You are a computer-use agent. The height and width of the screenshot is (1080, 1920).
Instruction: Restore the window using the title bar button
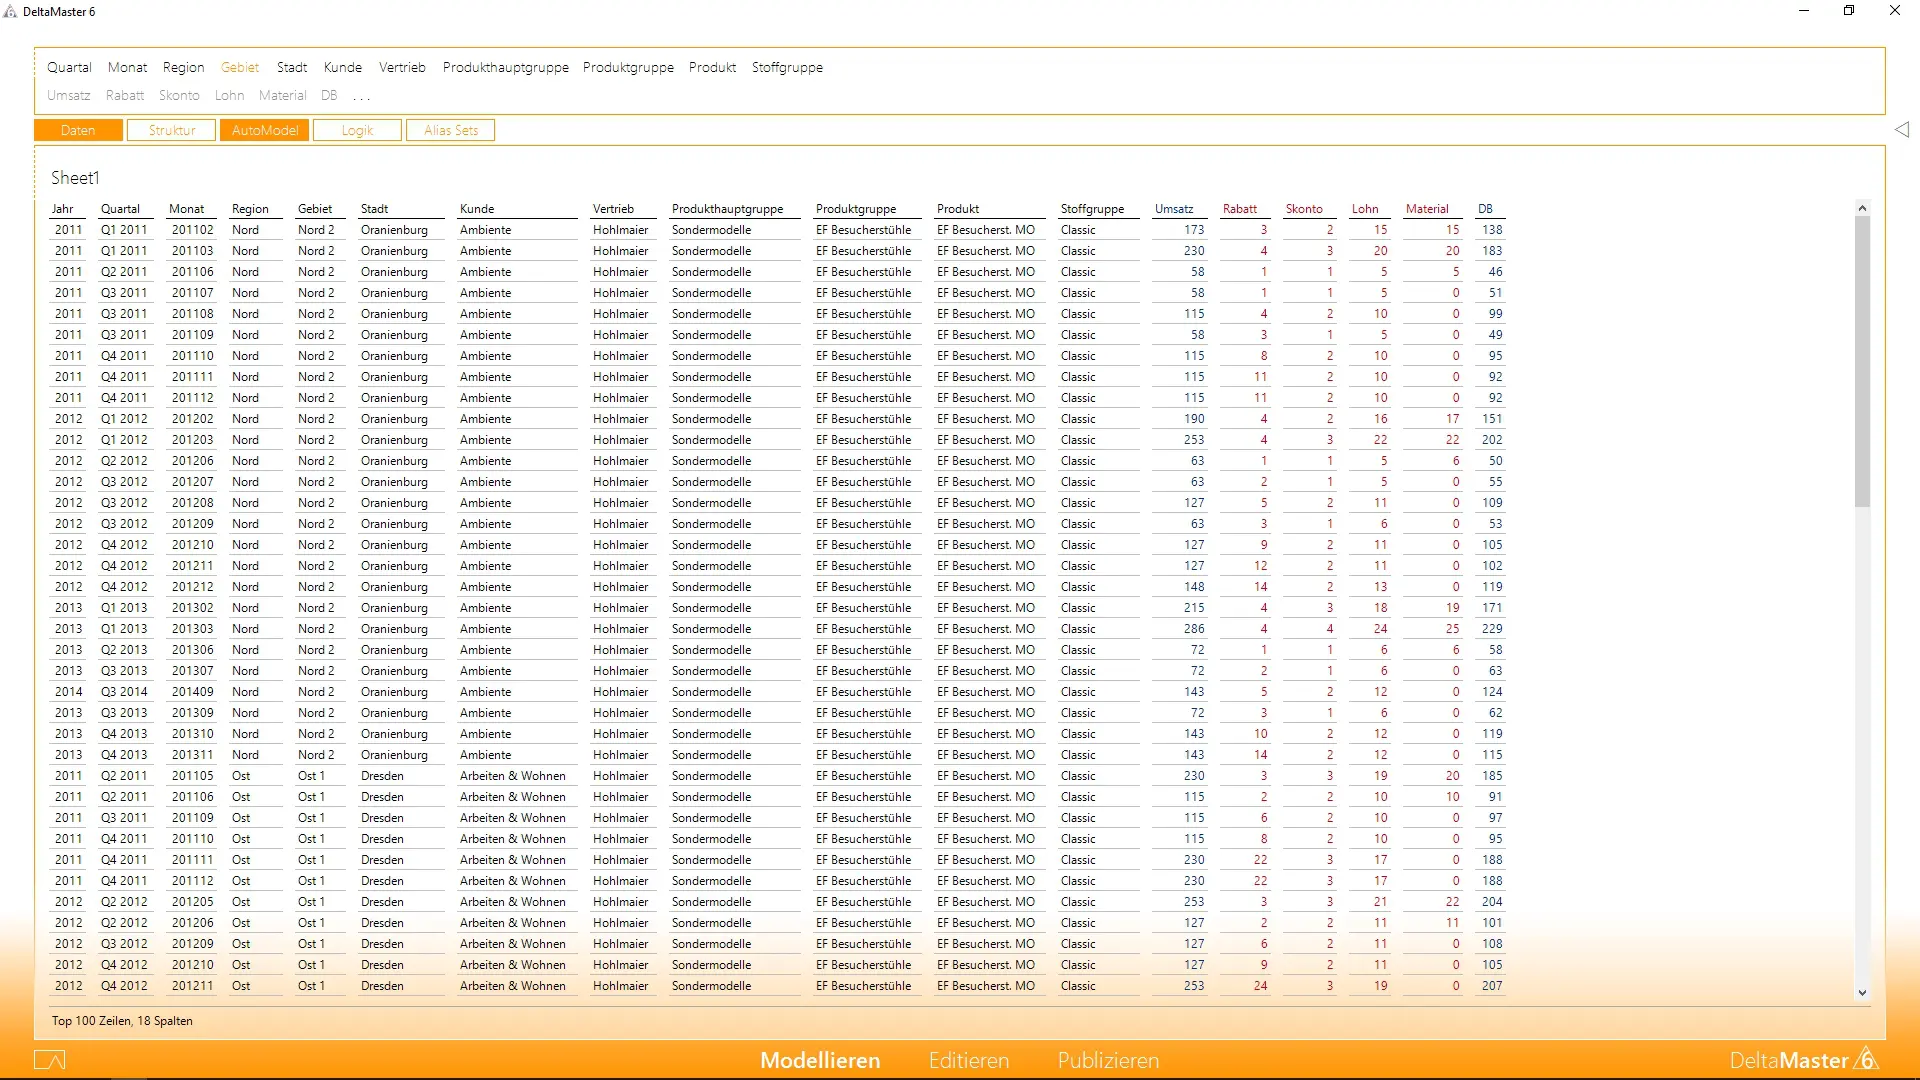coord(1849,11)
